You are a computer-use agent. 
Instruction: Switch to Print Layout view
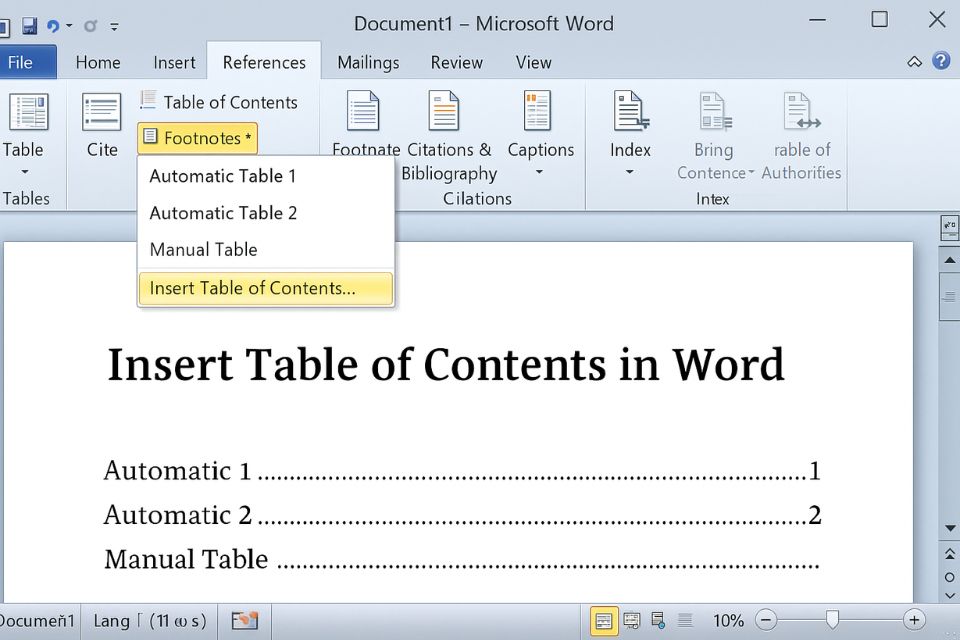click(604, 620)
